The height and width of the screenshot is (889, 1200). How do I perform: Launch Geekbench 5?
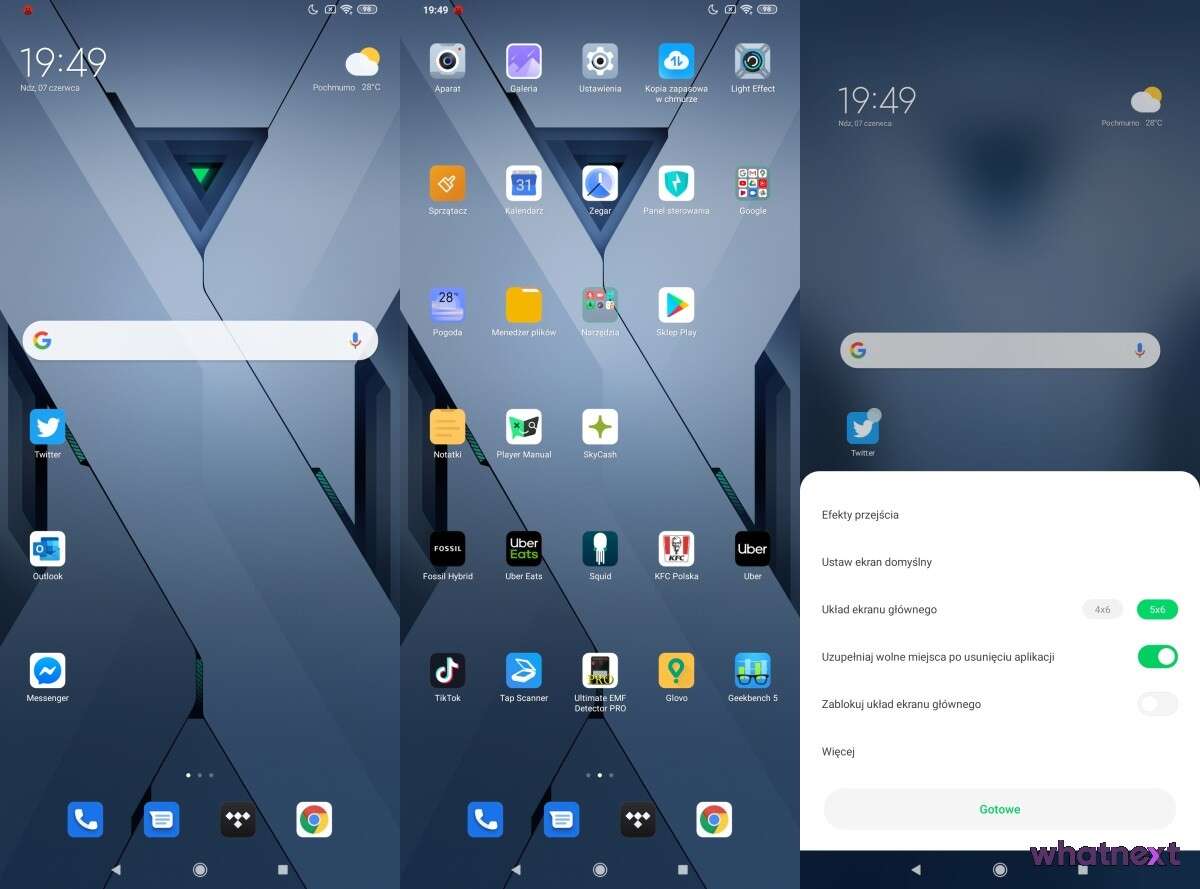pyautogui.click(x=752, y=671)
